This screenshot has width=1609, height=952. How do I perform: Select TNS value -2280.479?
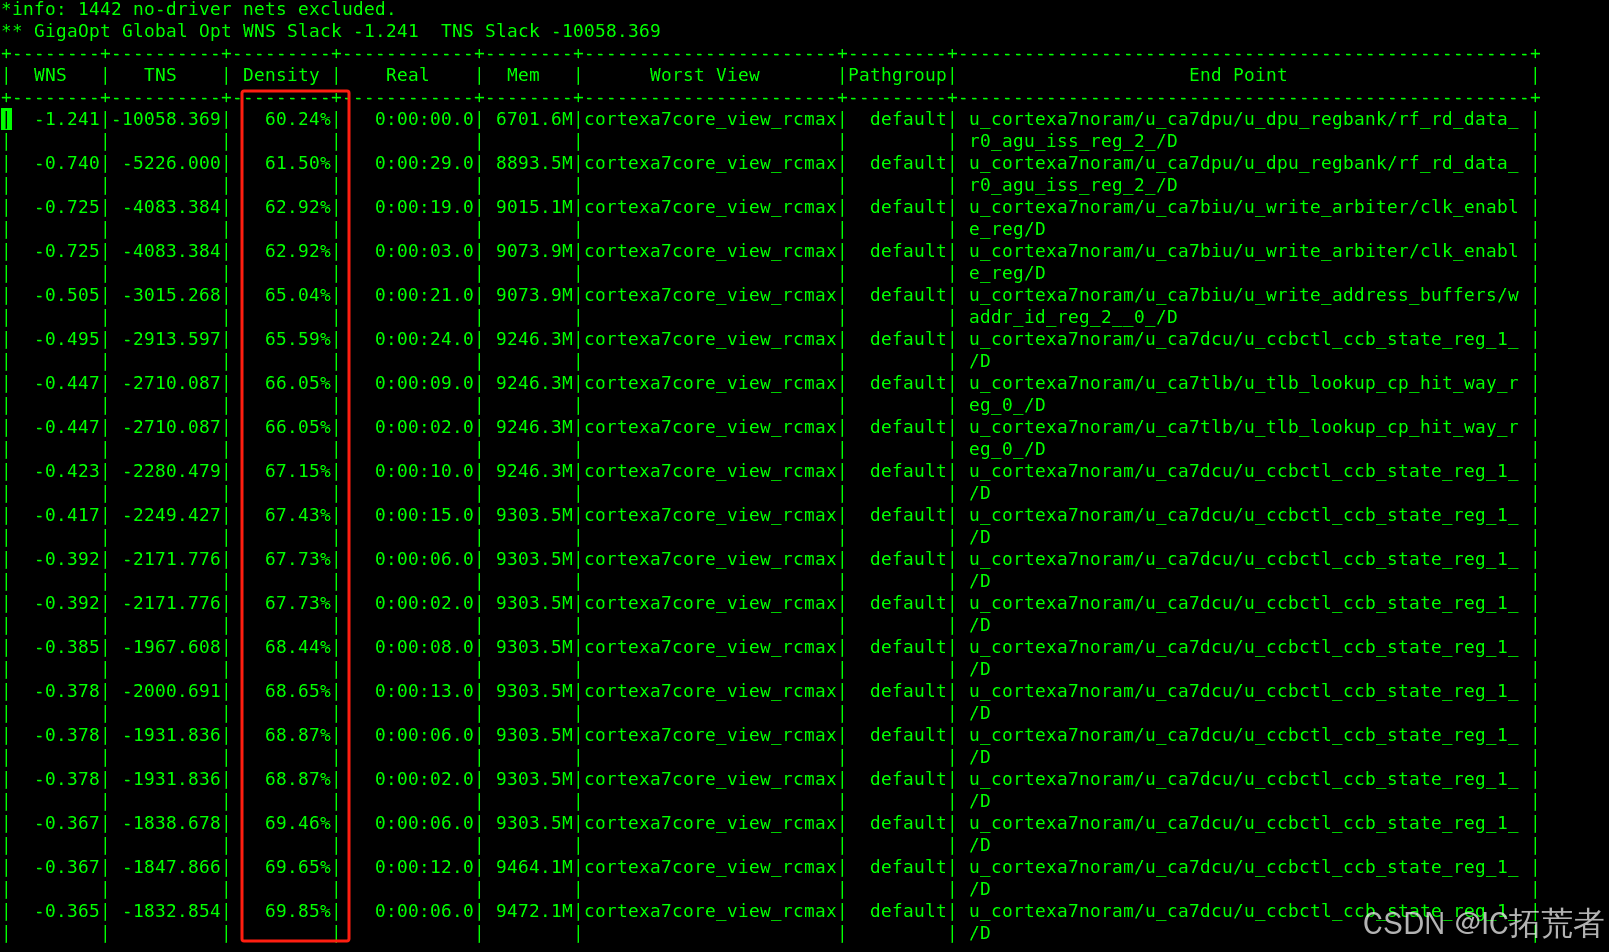point(171,471)
